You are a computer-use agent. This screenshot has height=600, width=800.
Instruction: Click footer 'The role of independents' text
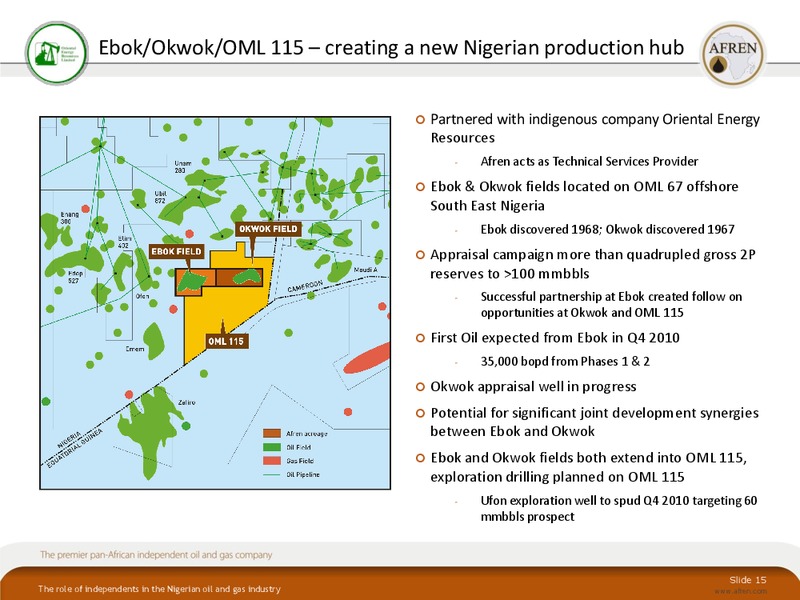click(159, 589)
